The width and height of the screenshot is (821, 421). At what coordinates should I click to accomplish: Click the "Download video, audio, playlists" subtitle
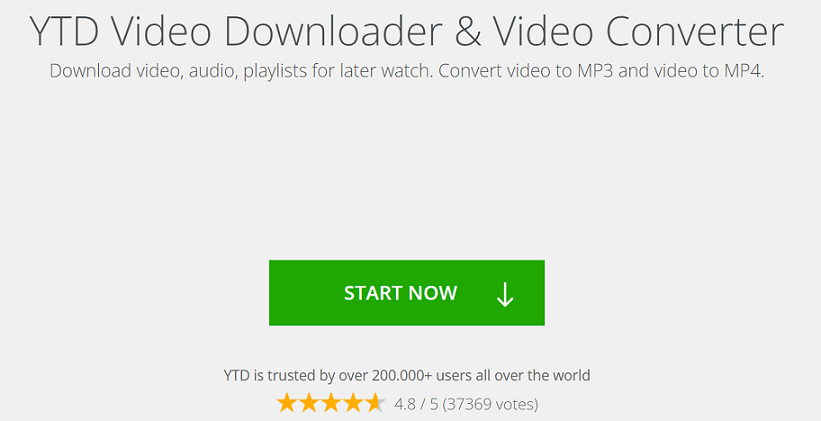coord(407,71)
